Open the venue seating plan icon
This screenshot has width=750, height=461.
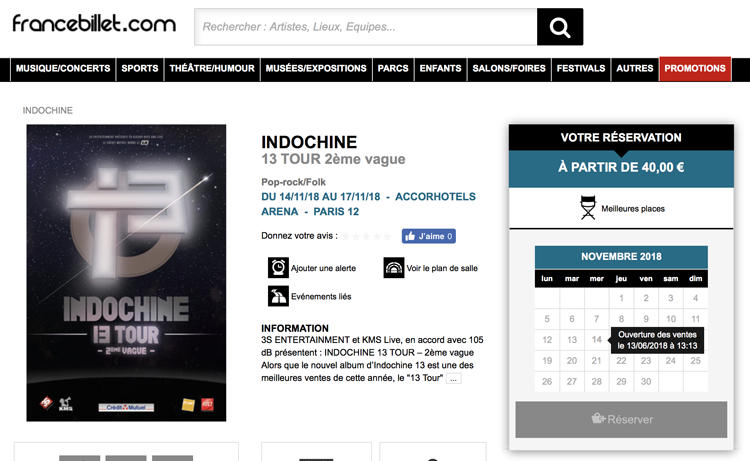click(x=394, y=268)
